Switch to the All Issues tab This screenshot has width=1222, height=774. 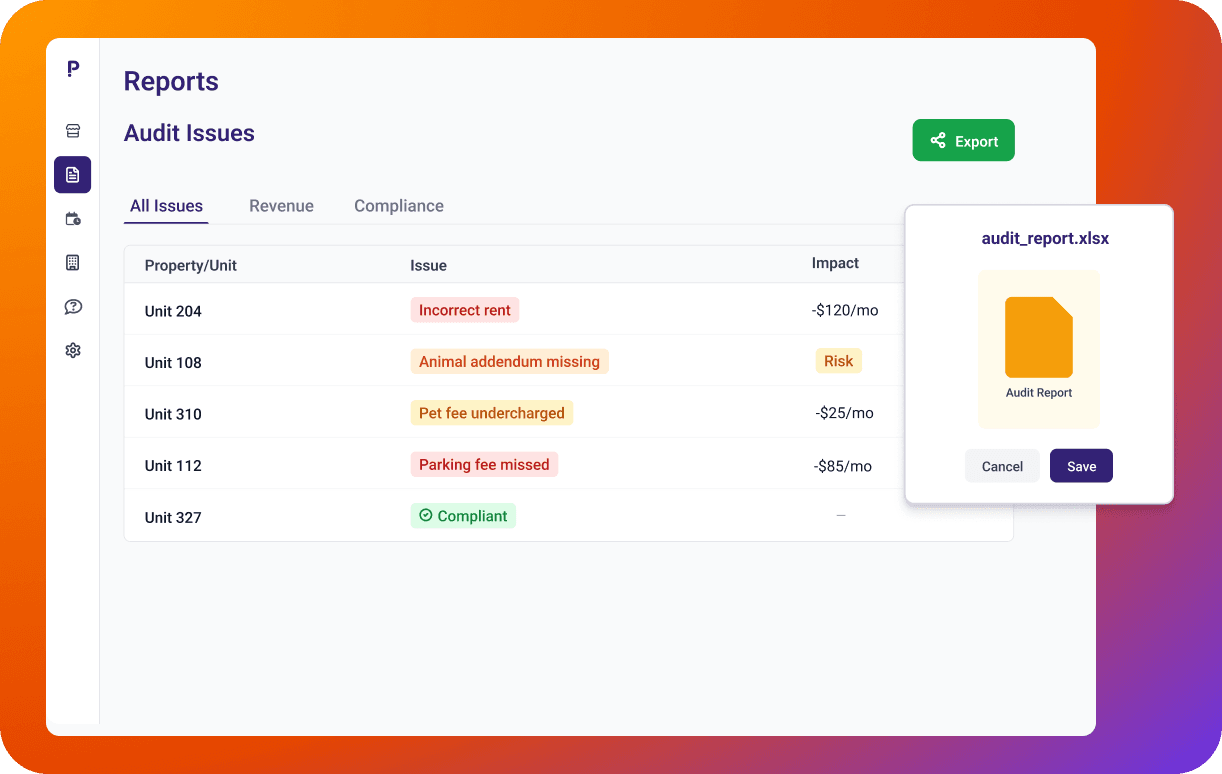pyautogui.click(x=166, y=206)
